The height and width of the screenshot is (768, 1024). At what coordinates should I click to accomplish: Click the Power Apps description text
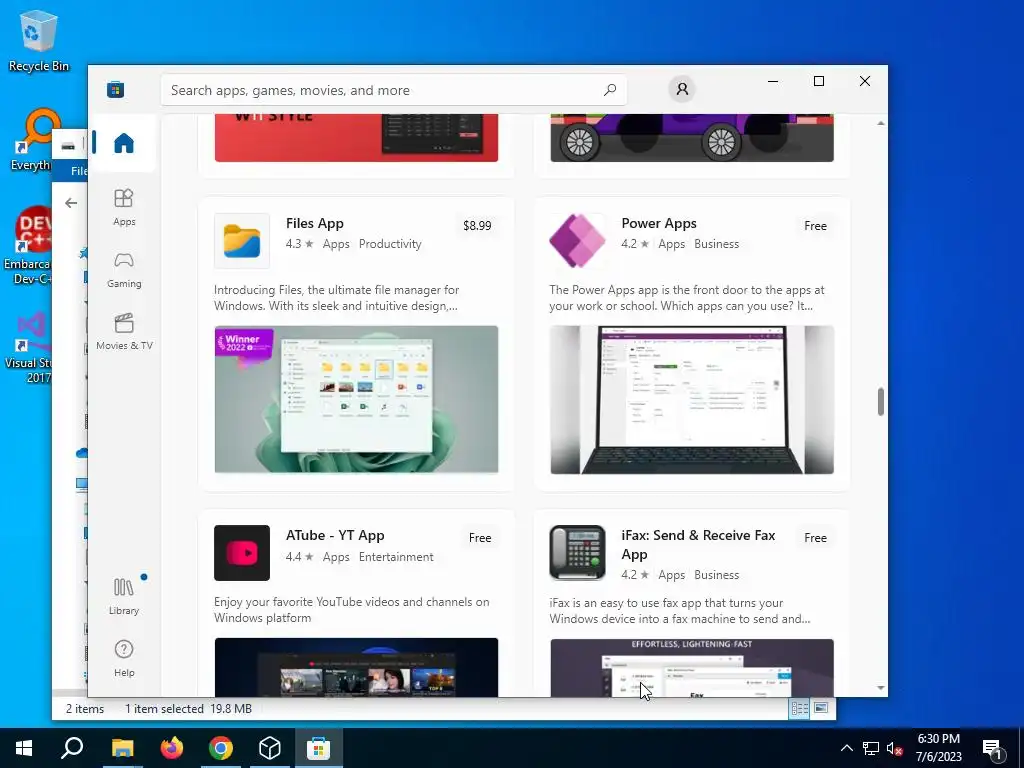coord(687,298)
